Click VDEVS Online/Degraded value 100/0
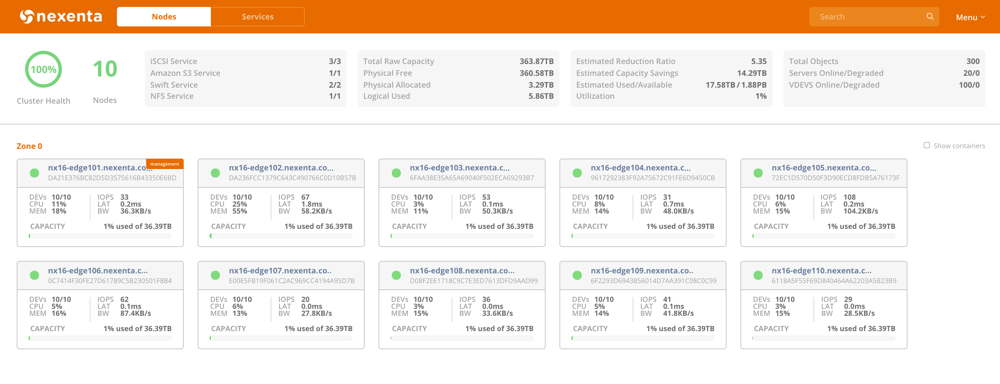Image resolution: width=1000 pixels, height=384 pixels. 969,84
